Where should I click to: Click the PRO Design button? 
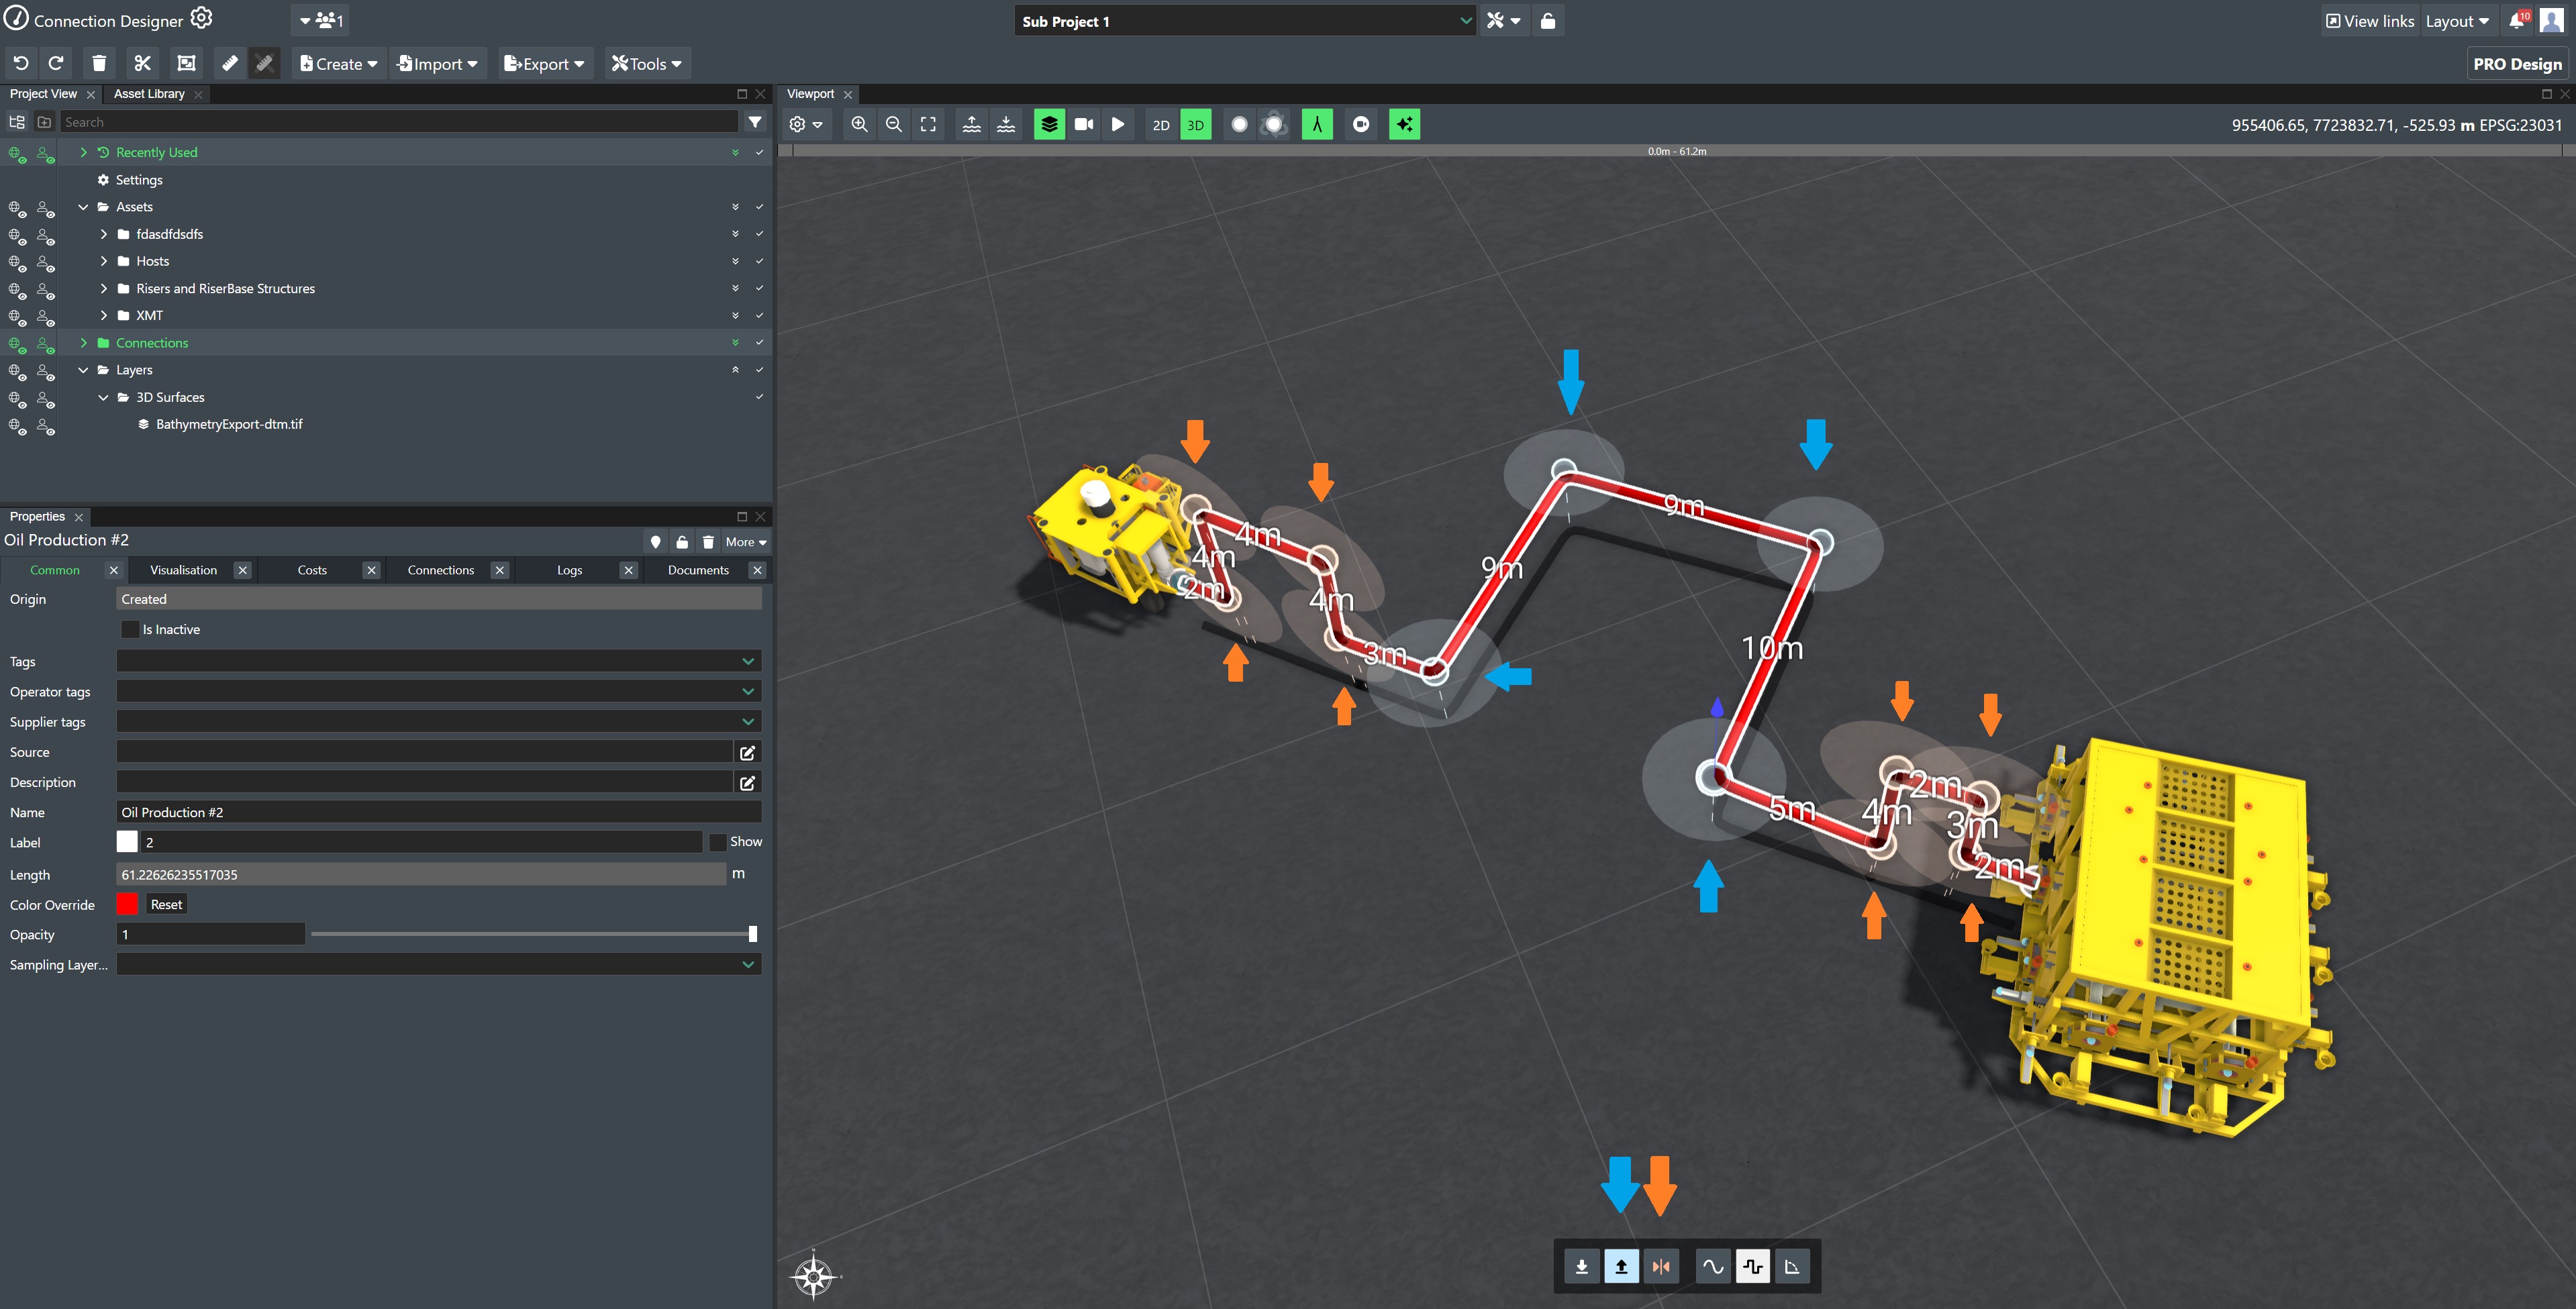click(x=2517, y=64)
